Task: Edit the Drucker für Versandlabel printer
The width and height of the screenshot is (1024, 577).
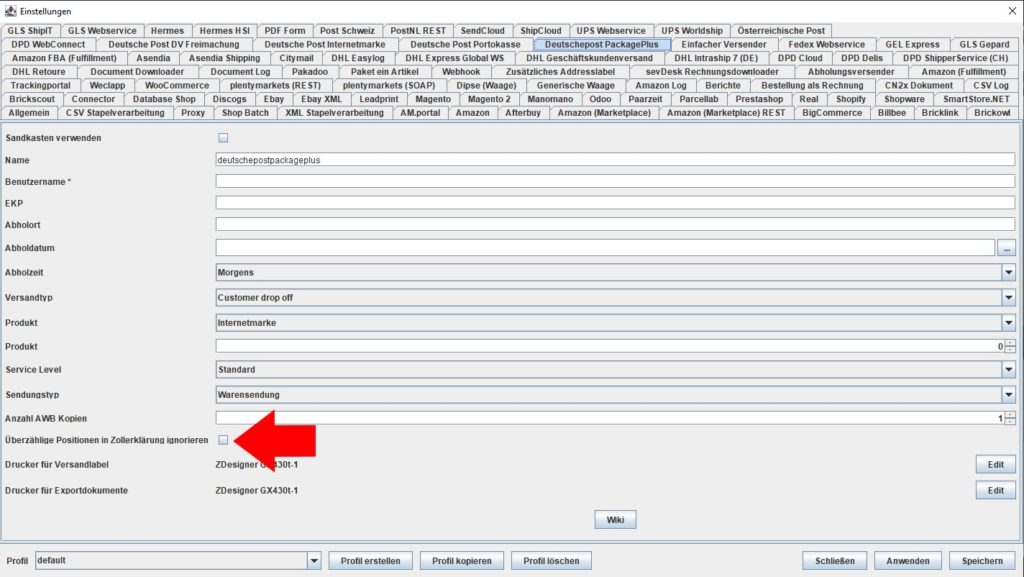Action: point(995,465)
